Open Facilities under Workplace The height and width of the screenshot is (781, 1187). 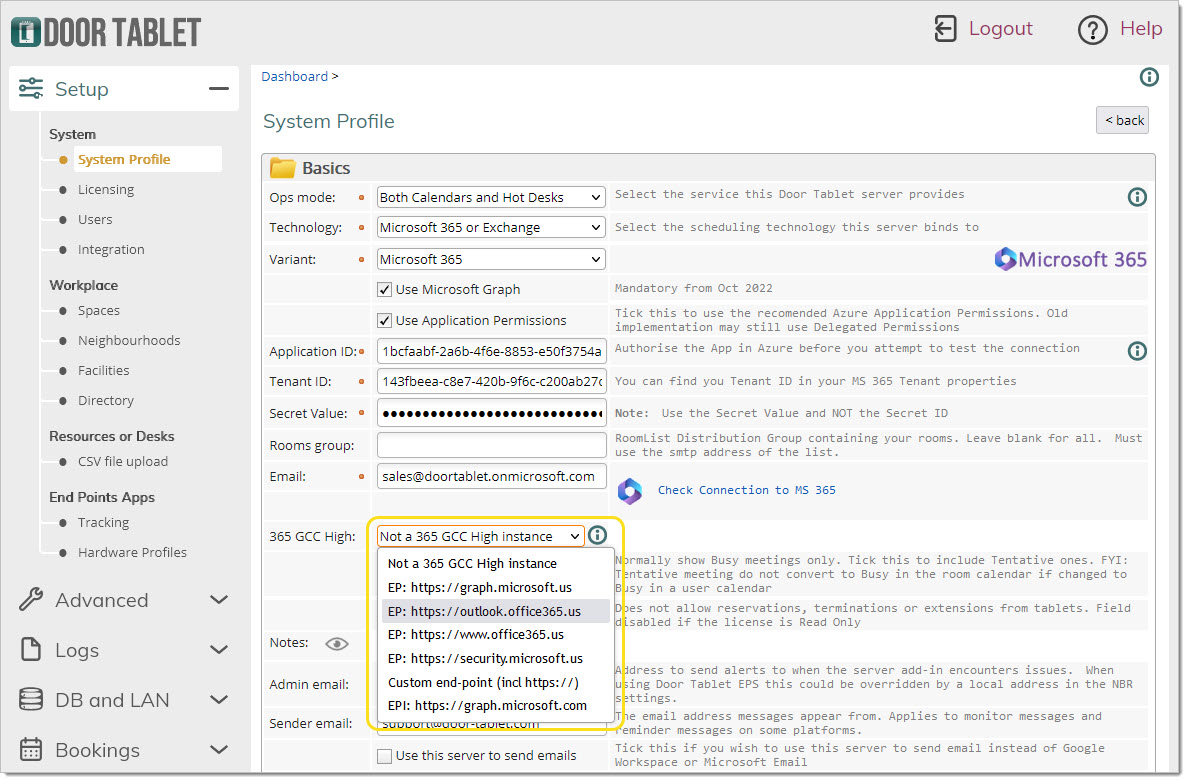pos(103,370)
